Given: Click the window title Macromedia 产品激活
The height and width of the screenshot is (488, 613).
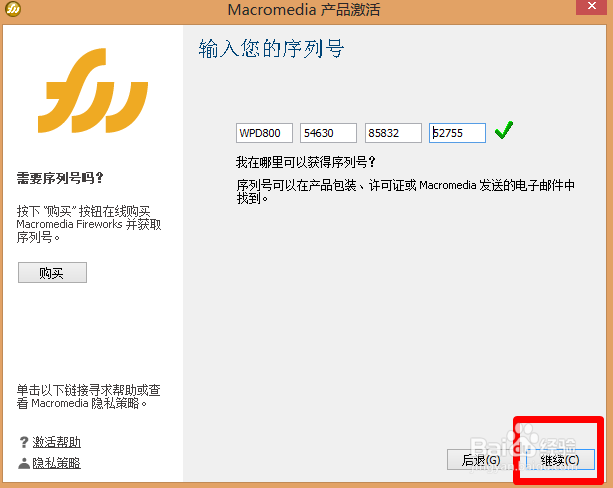Looking at the screenshot, I should click(x=304, y=9).
